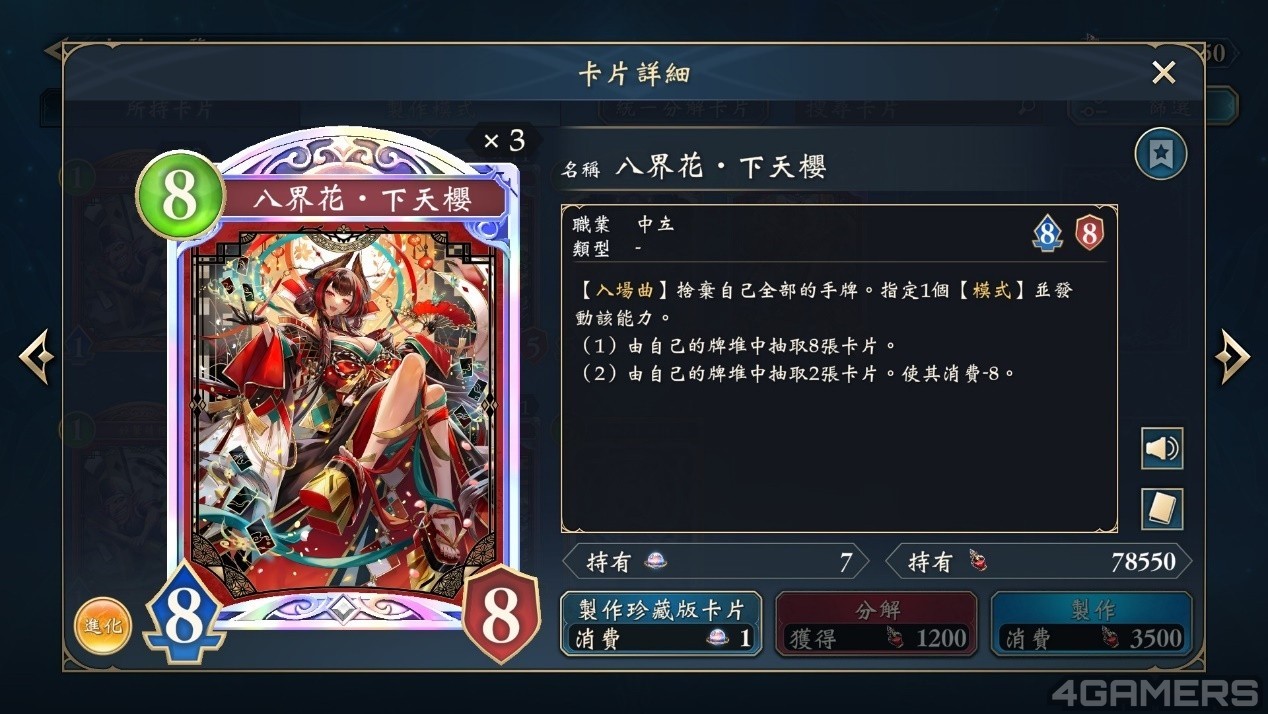
Task: Click small blue attack stat in info panel
Action: click(1047, 234)
